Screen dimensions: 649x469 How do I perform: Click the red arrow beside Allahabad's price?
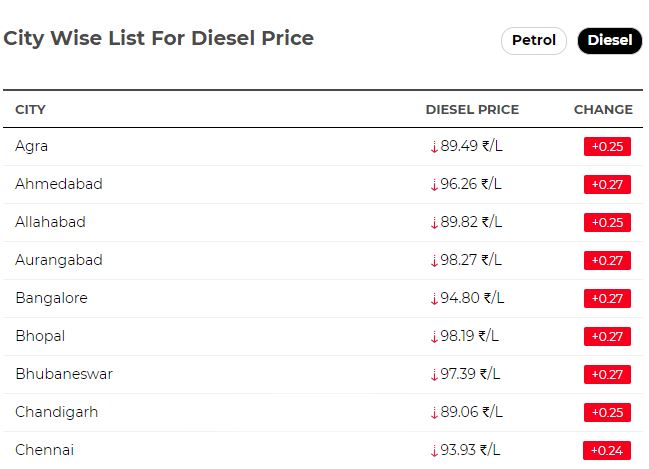click(x=434, y=223)
